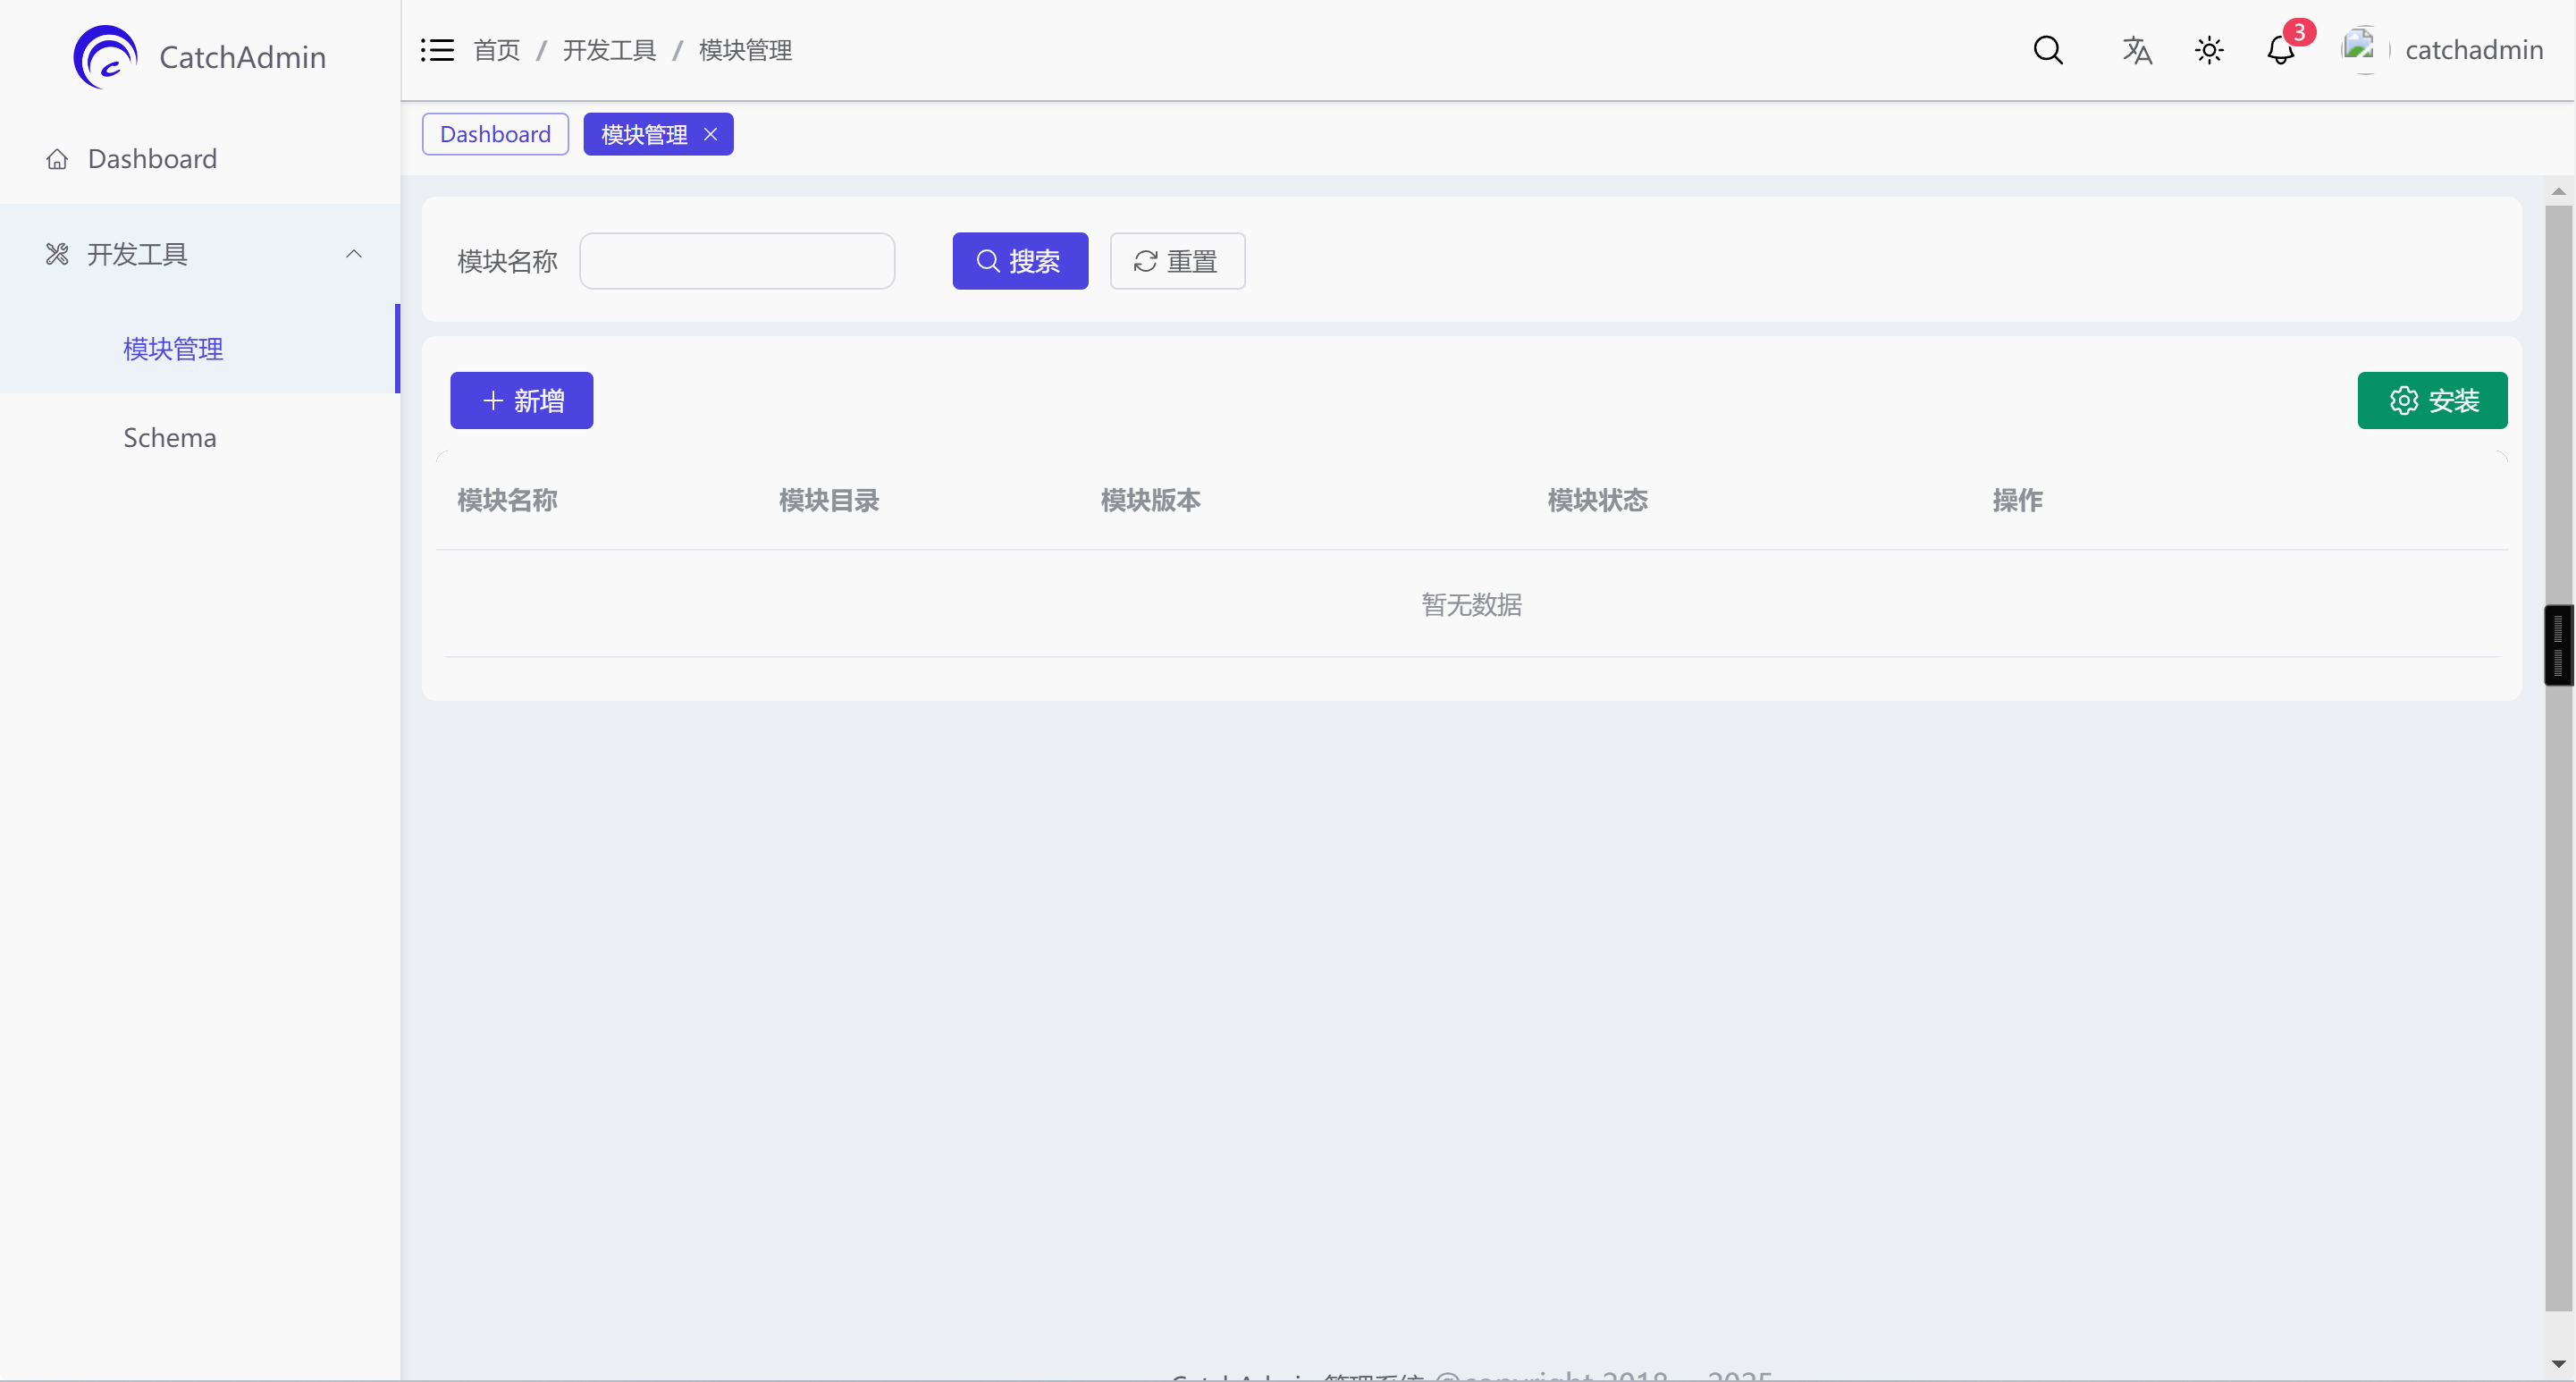Click the 暂无数据 empty table text

(1471, 604)
